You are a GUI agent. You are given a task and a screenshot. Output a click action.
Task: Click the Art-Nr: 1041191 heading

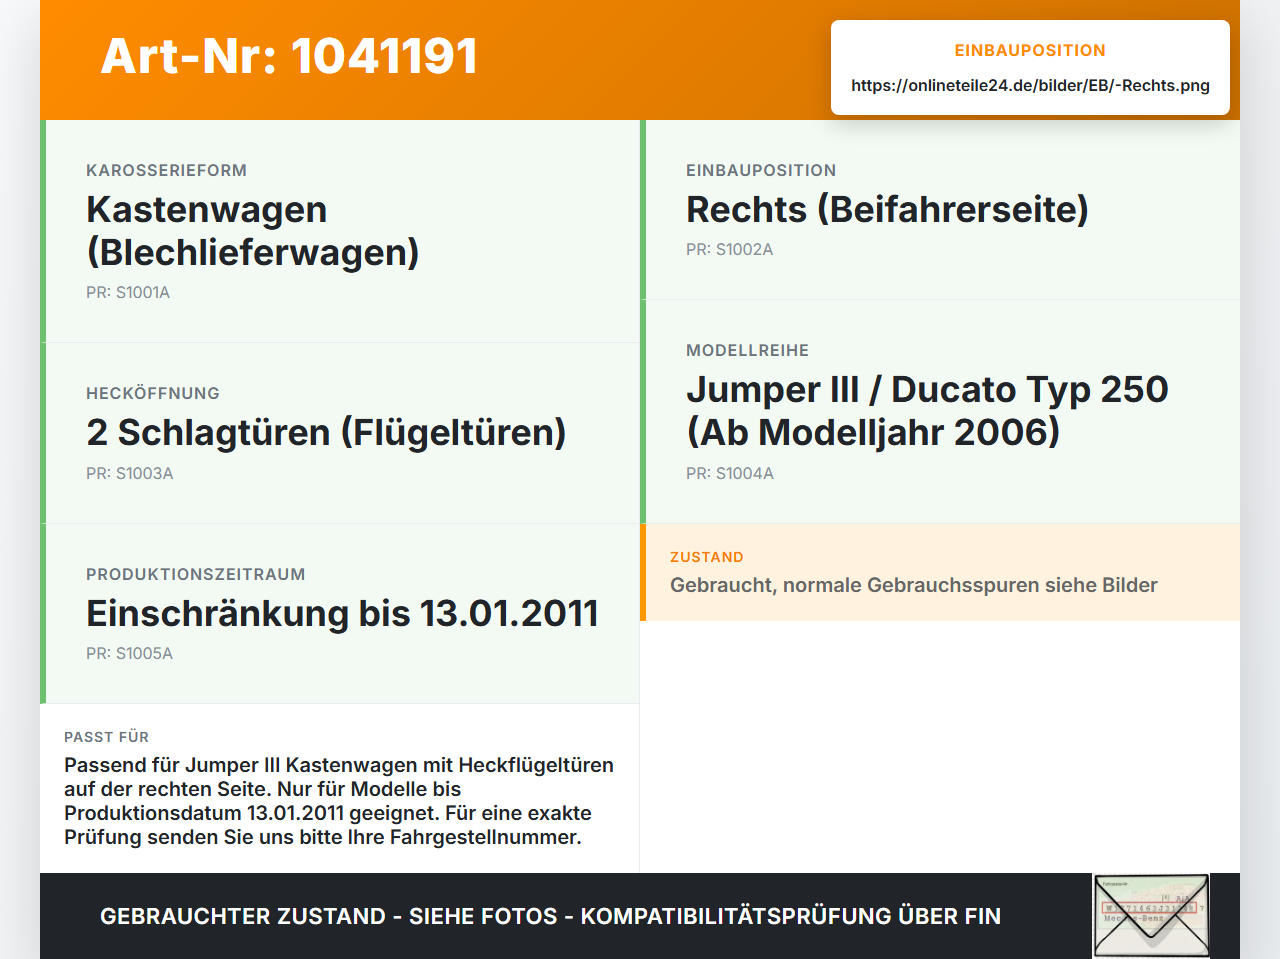coord(289,56)
